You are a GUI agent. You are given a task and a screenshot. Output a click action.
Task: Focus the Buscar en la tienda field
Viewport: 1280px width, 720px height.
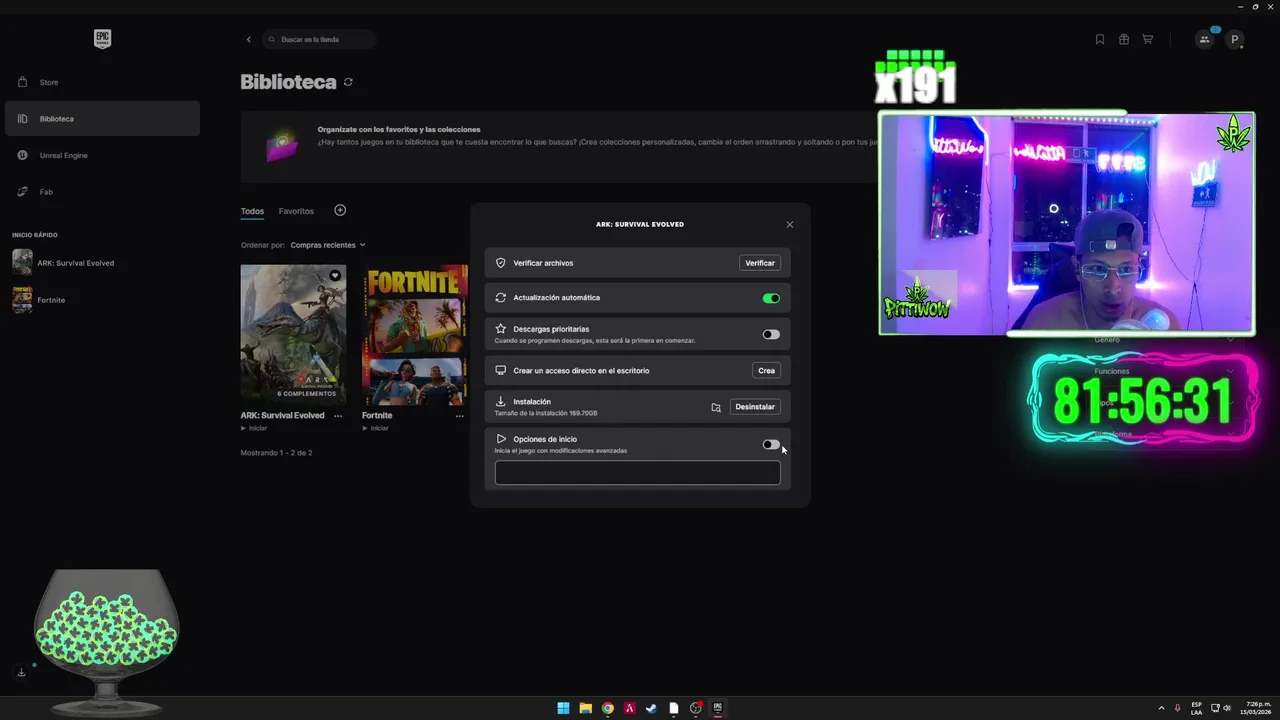tap(320, 39)
